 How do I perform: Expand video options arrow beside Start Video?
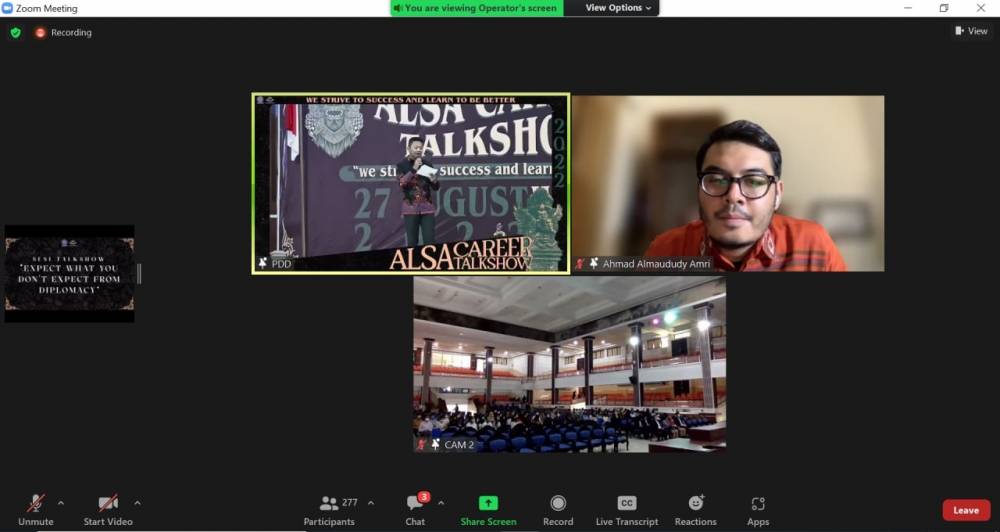[137, 503]
